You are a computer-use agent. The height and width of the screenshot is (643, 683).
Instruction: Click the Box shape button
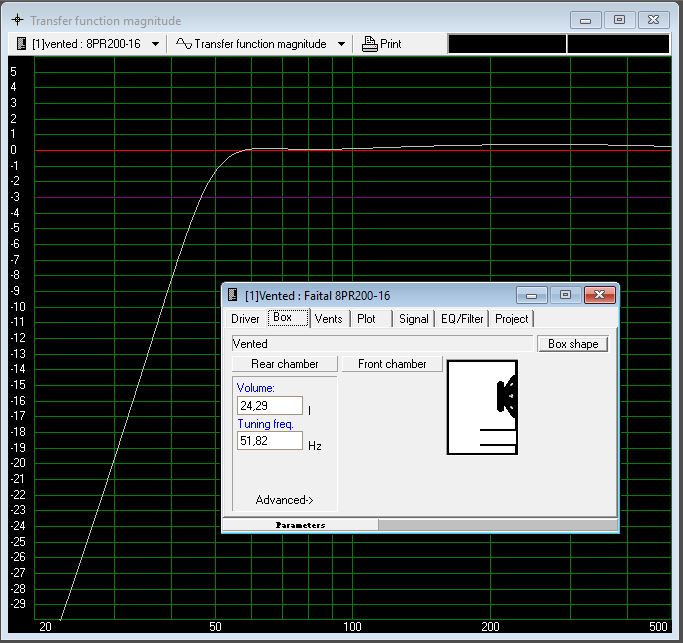[x=573, y=344]
